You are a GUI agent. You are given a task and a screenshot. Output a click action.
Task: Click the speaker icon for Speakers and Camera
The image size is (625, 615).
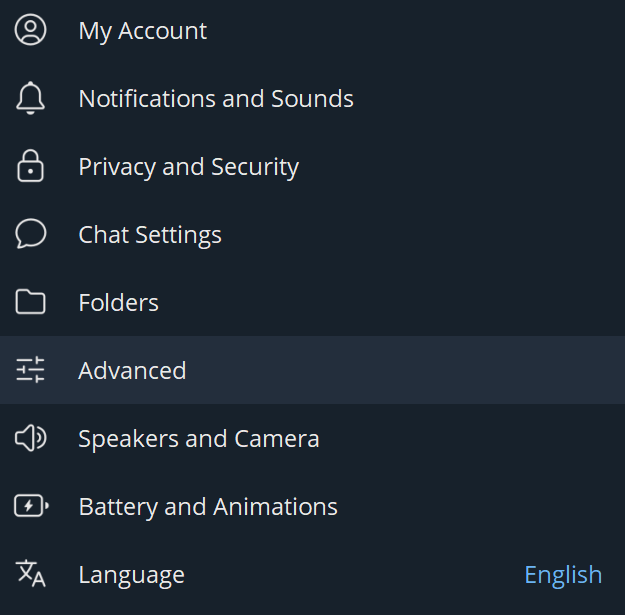click(x=31, y=438)
